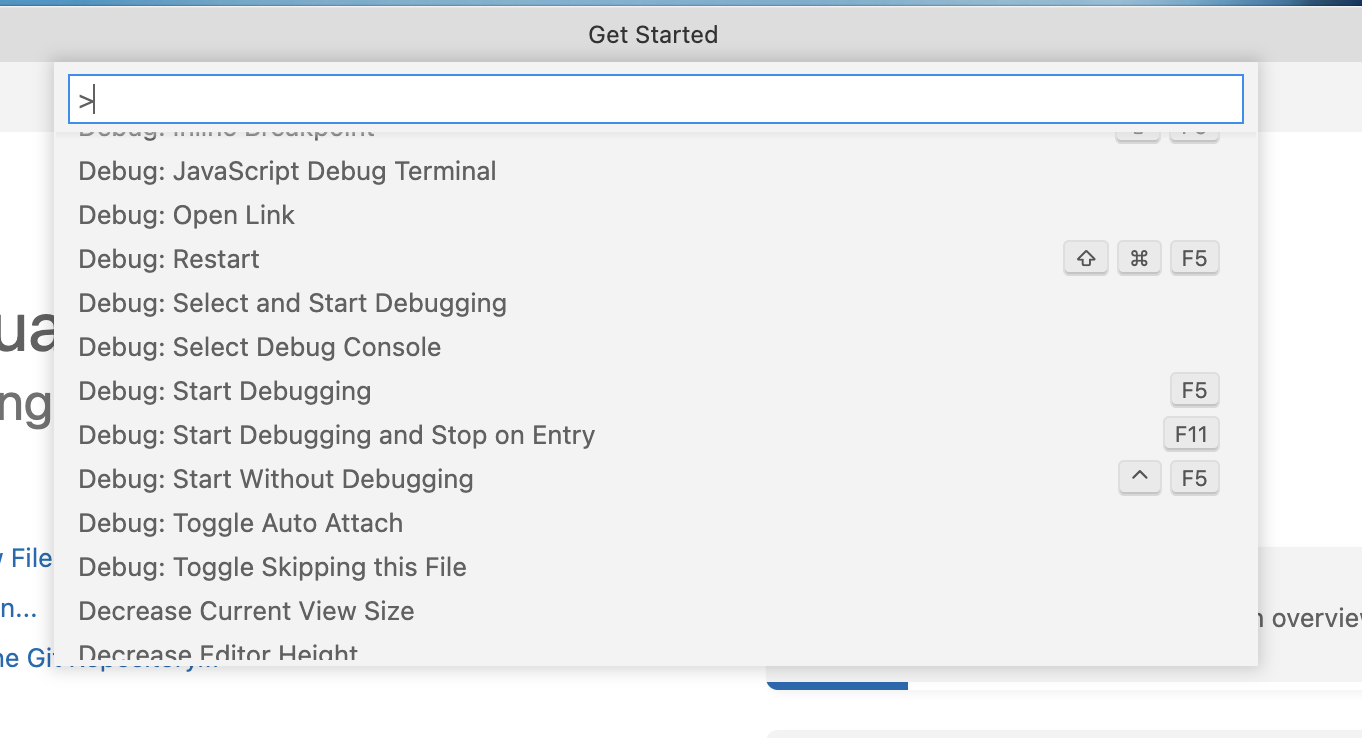Image resolution: width=1362 pixels, height=738 pixels.
Task: Pick Debug: Select Debug Console entry
Action: point(656,347)
